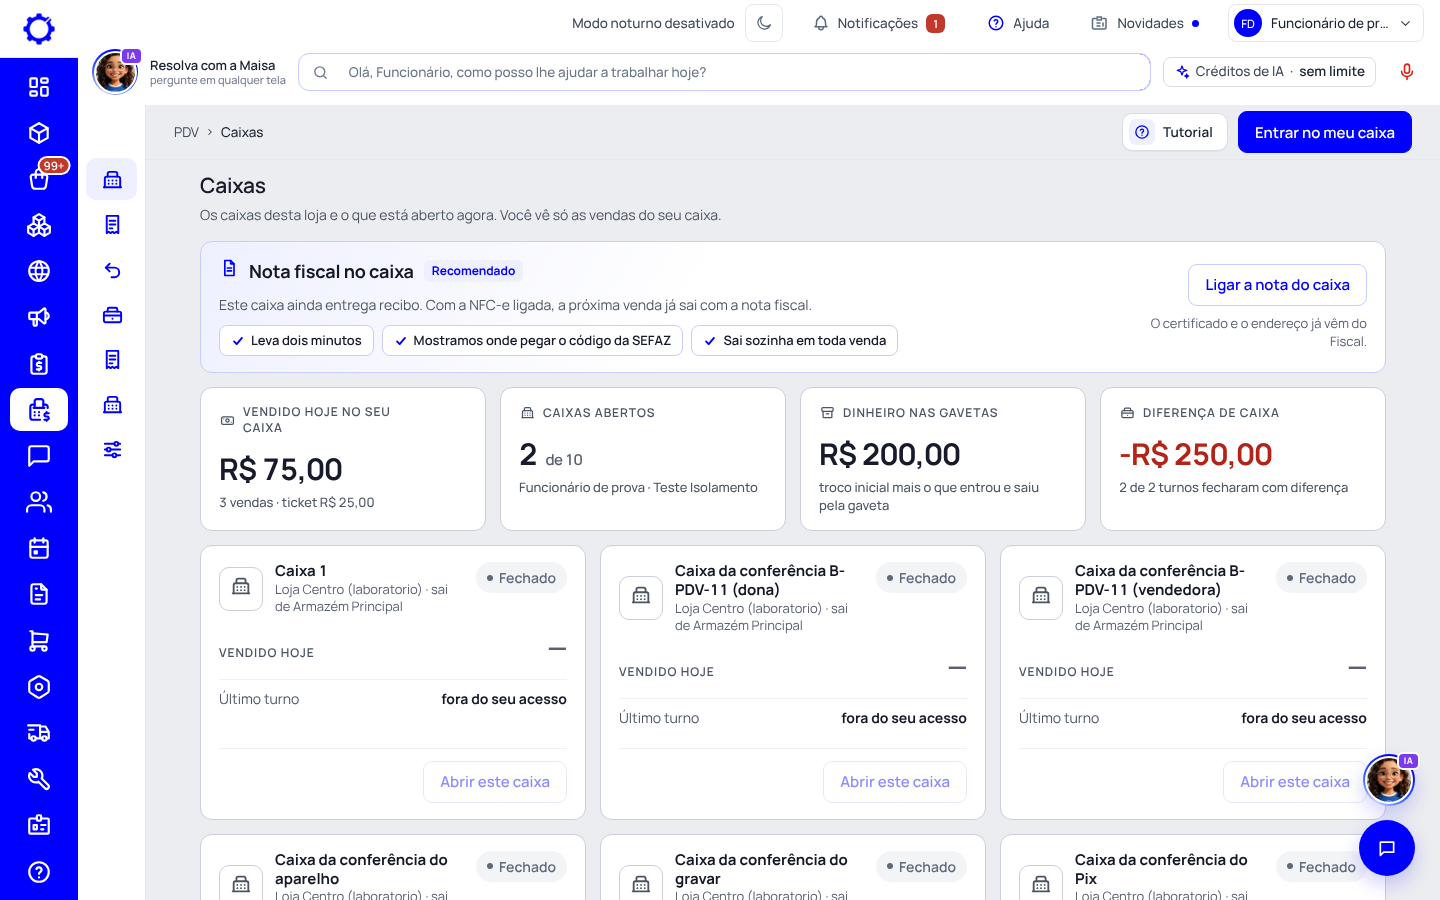The image size is (1440, 900).
Task: Open the megaphone marketing icon
Action: click(x=39, y=317)
